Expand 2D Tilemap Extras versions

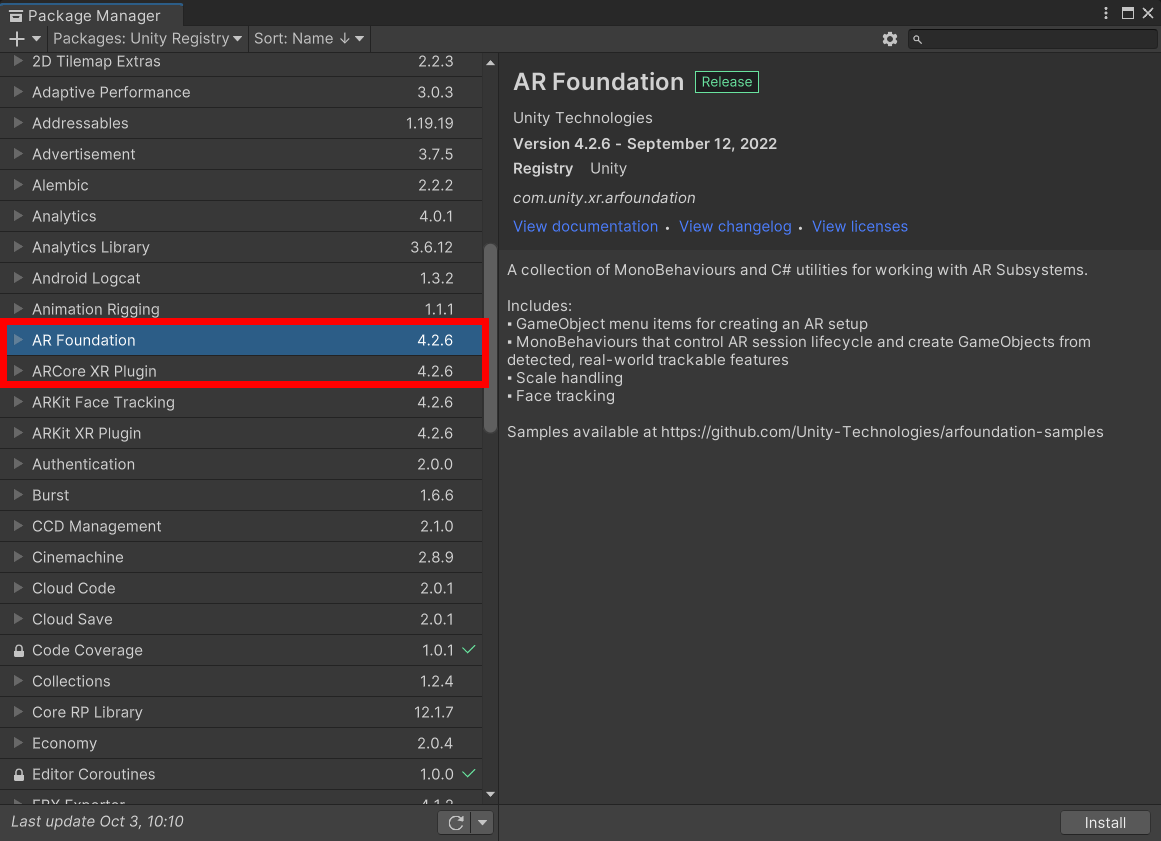coord(19,61)
